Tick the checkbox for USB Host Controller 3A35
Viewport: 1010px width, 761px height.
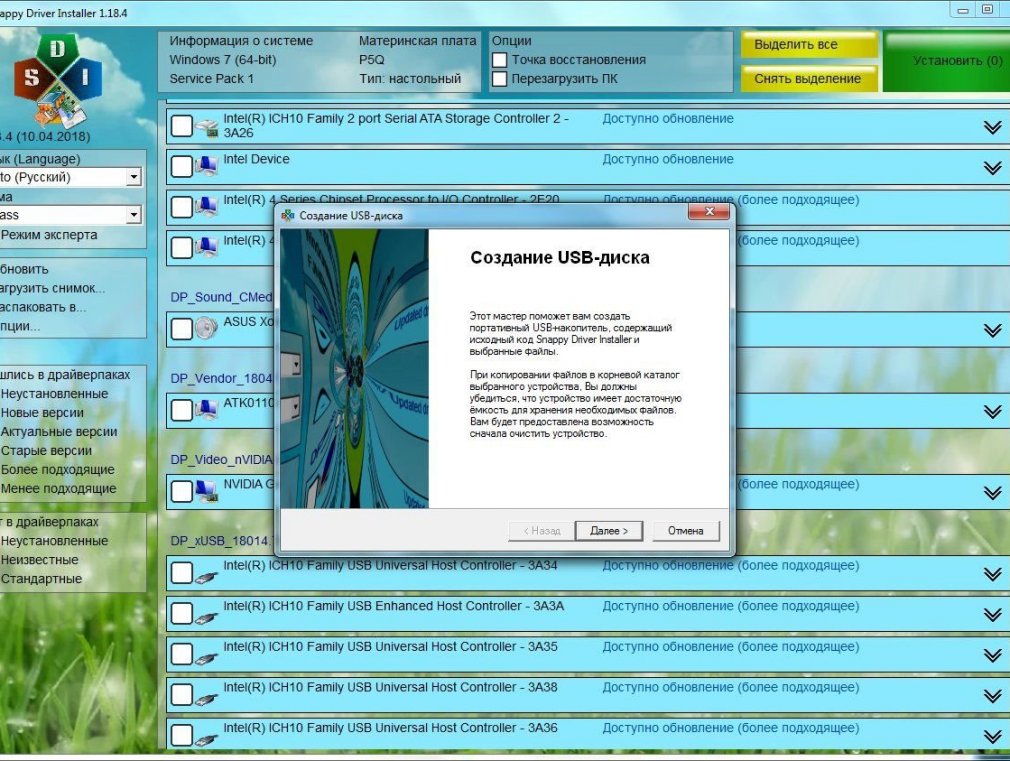(182, 654)
